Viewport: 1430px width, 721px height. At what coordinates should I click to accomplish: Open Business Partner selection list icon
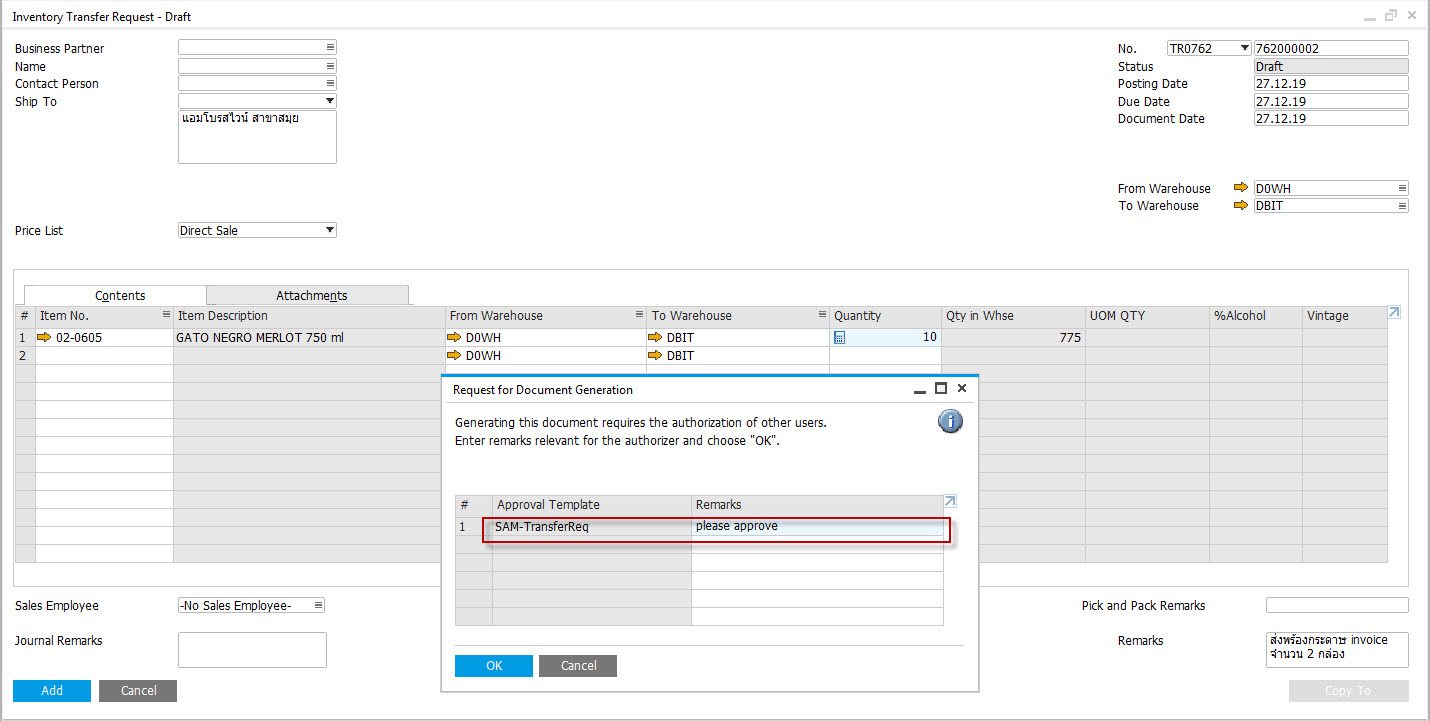click(x=330, y=48)
